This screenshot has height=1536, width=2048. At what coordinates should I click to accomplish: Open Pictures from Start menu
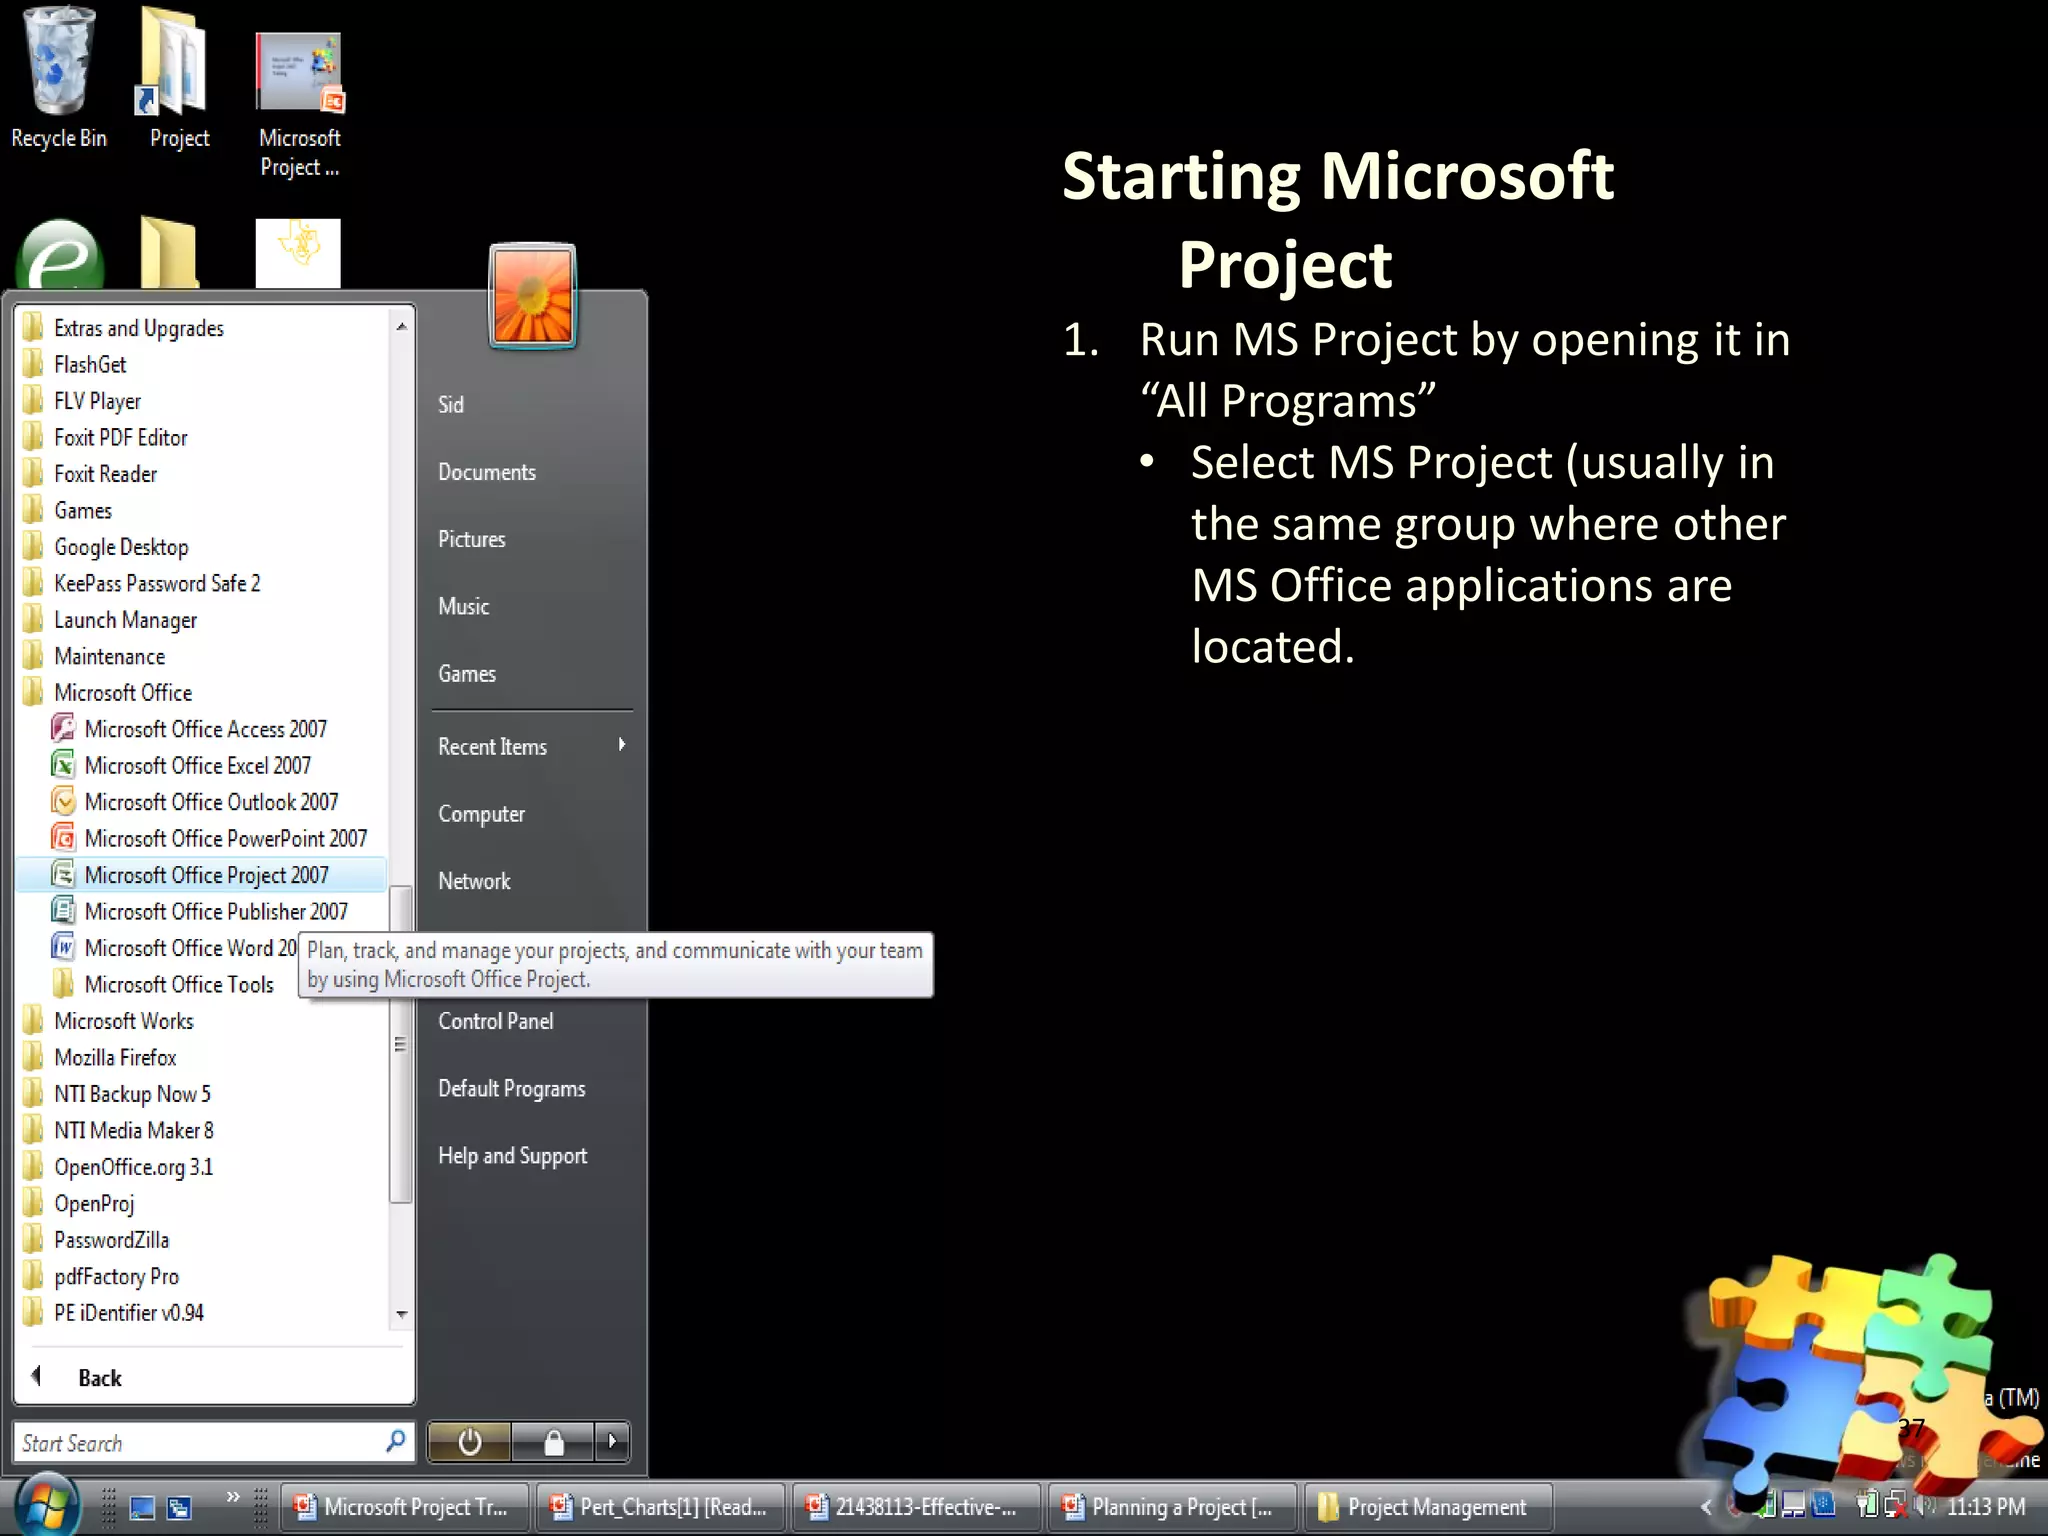pos(472,539)
